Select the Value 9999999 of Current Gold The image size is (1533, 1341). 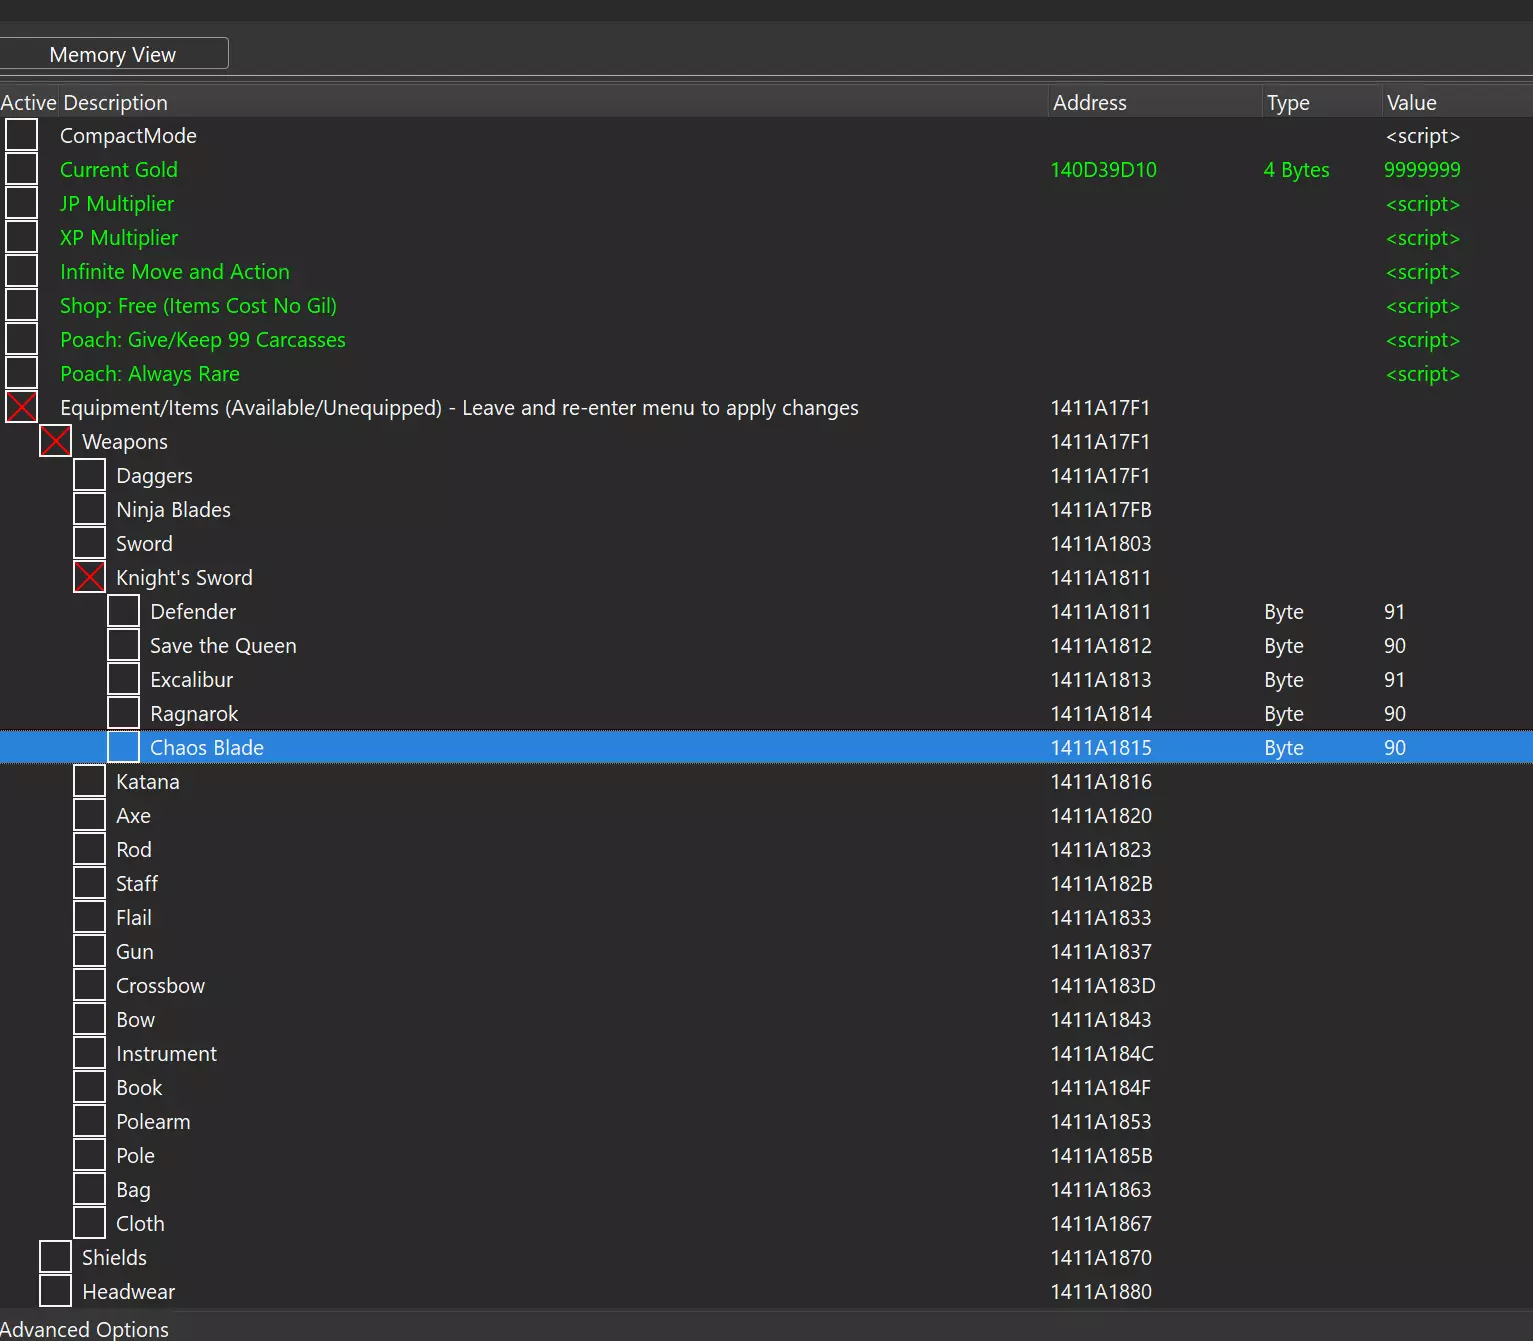pyautogui.click(x=1422, y=170)
